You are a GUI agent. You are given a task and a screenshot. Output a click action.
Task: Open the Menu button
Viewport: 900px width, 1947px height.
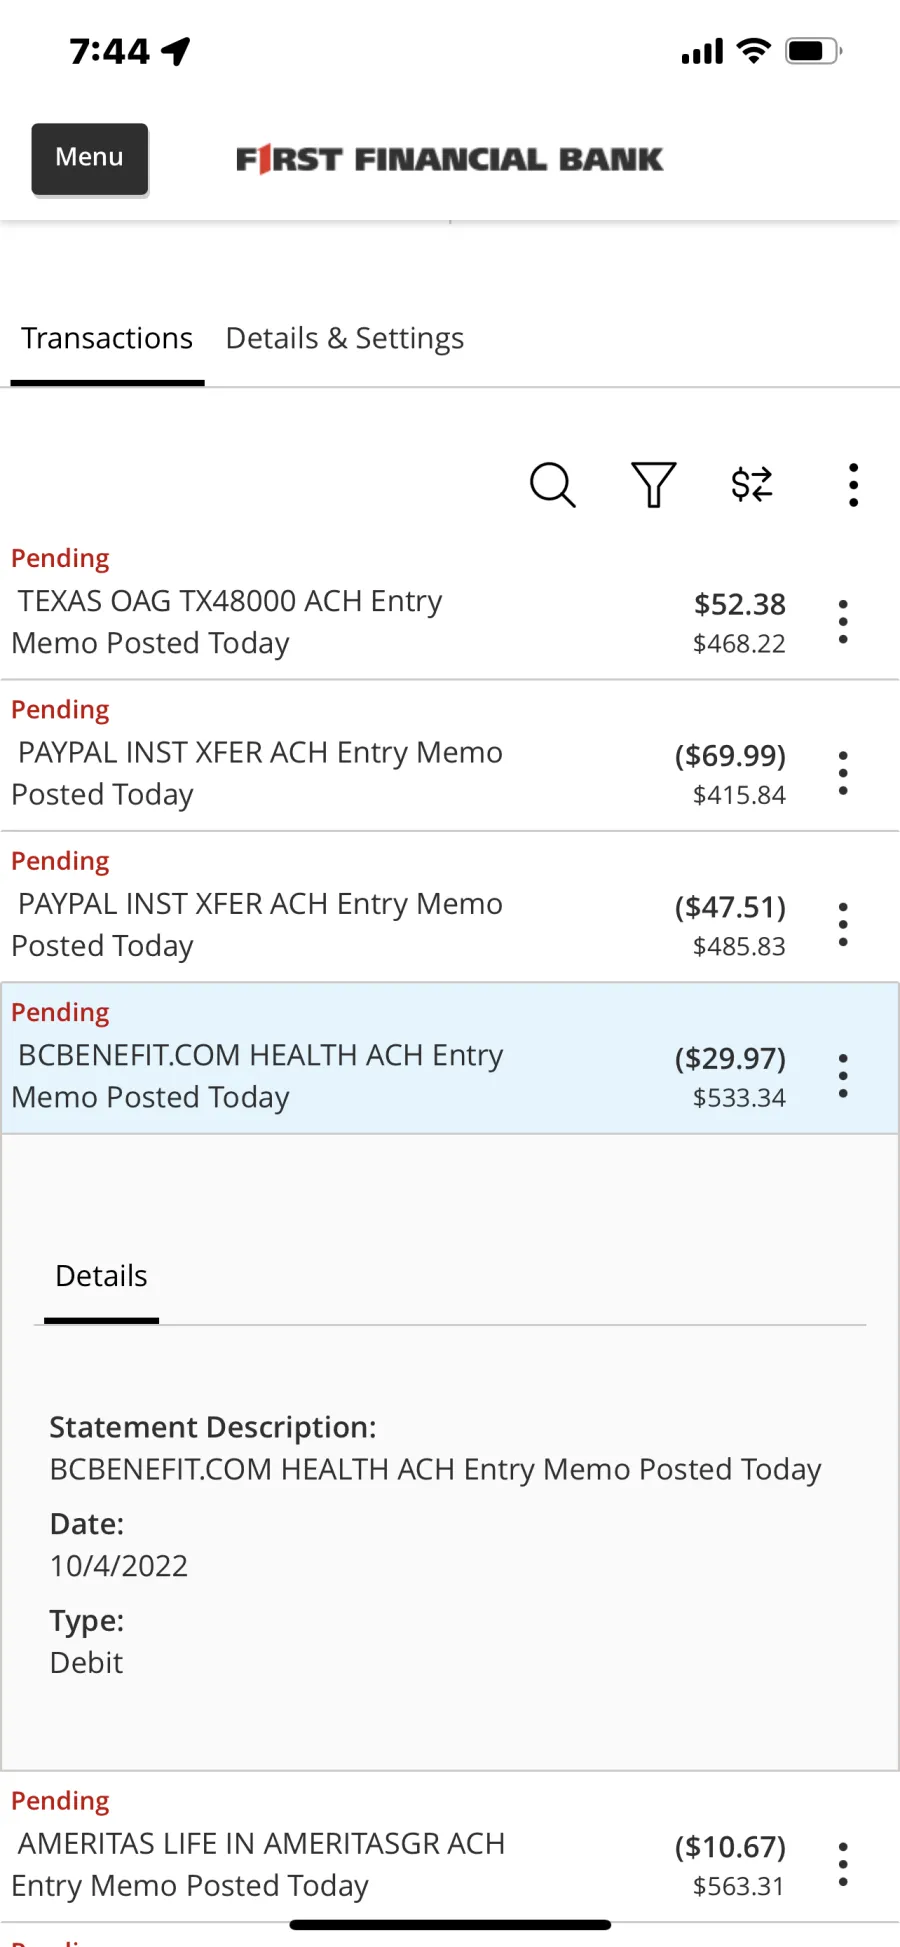90,158
